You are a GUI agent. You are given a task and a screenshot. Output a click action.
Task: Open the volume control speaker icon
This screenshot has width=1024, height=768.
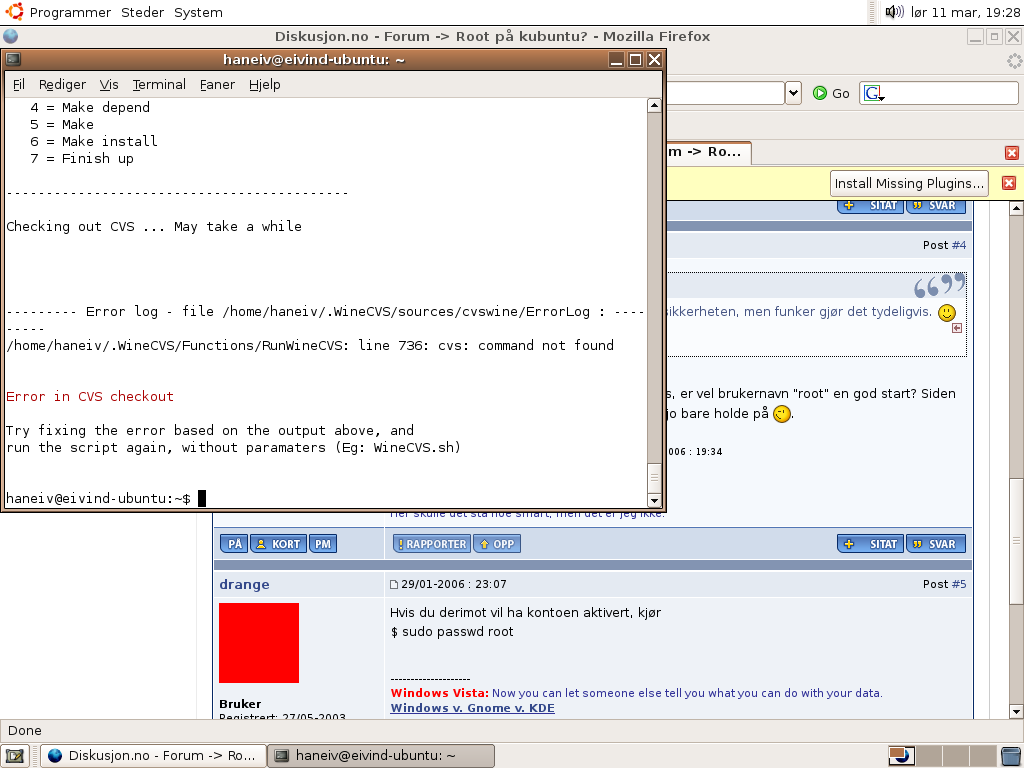click(894, 11)
